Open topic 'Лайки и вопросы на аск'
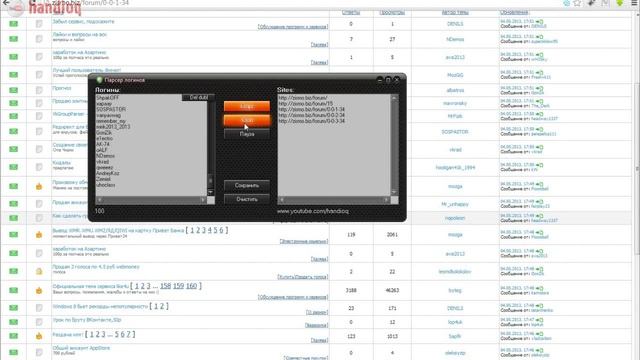Image resolution: width=640 pixels, height=360 pixels. pyautogui.click(x=80, y=35)
